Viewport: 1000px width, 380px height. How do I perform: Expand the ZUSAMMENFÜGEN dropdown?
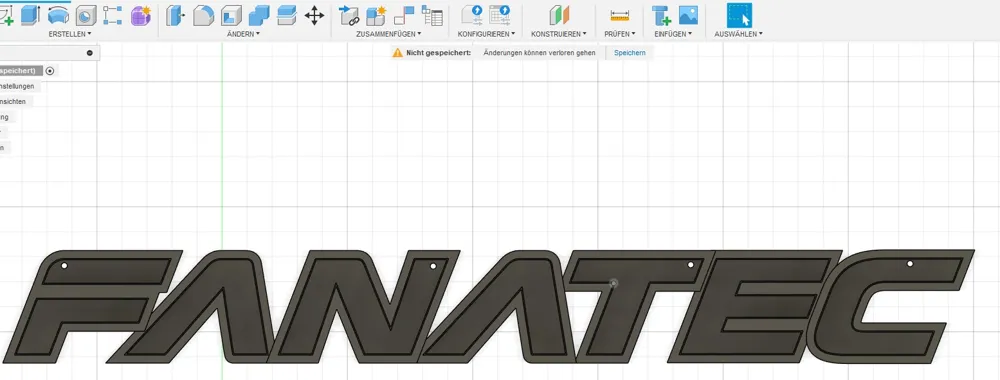388,34
